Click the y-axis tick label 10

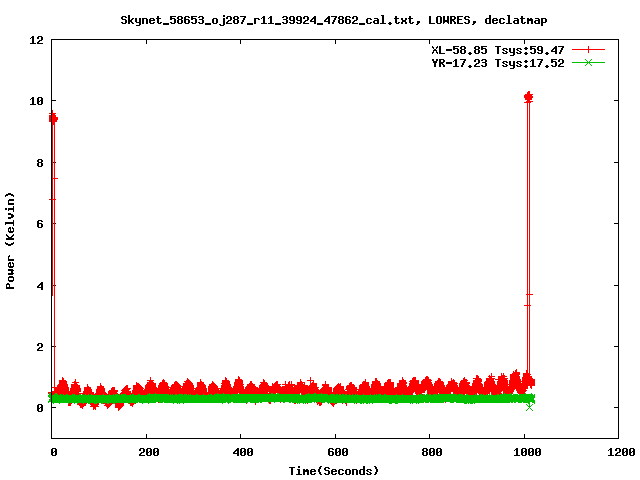37,101
